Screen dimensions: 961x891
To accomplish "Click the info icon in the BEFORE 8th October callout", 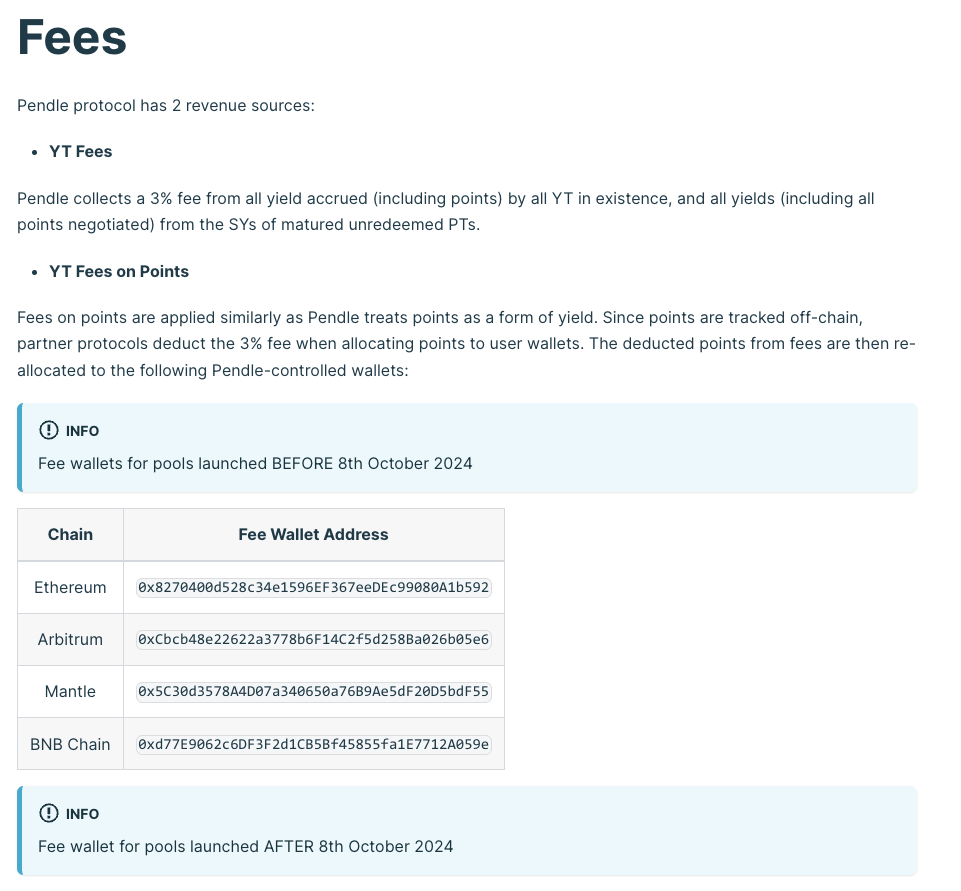I will 48,431.
